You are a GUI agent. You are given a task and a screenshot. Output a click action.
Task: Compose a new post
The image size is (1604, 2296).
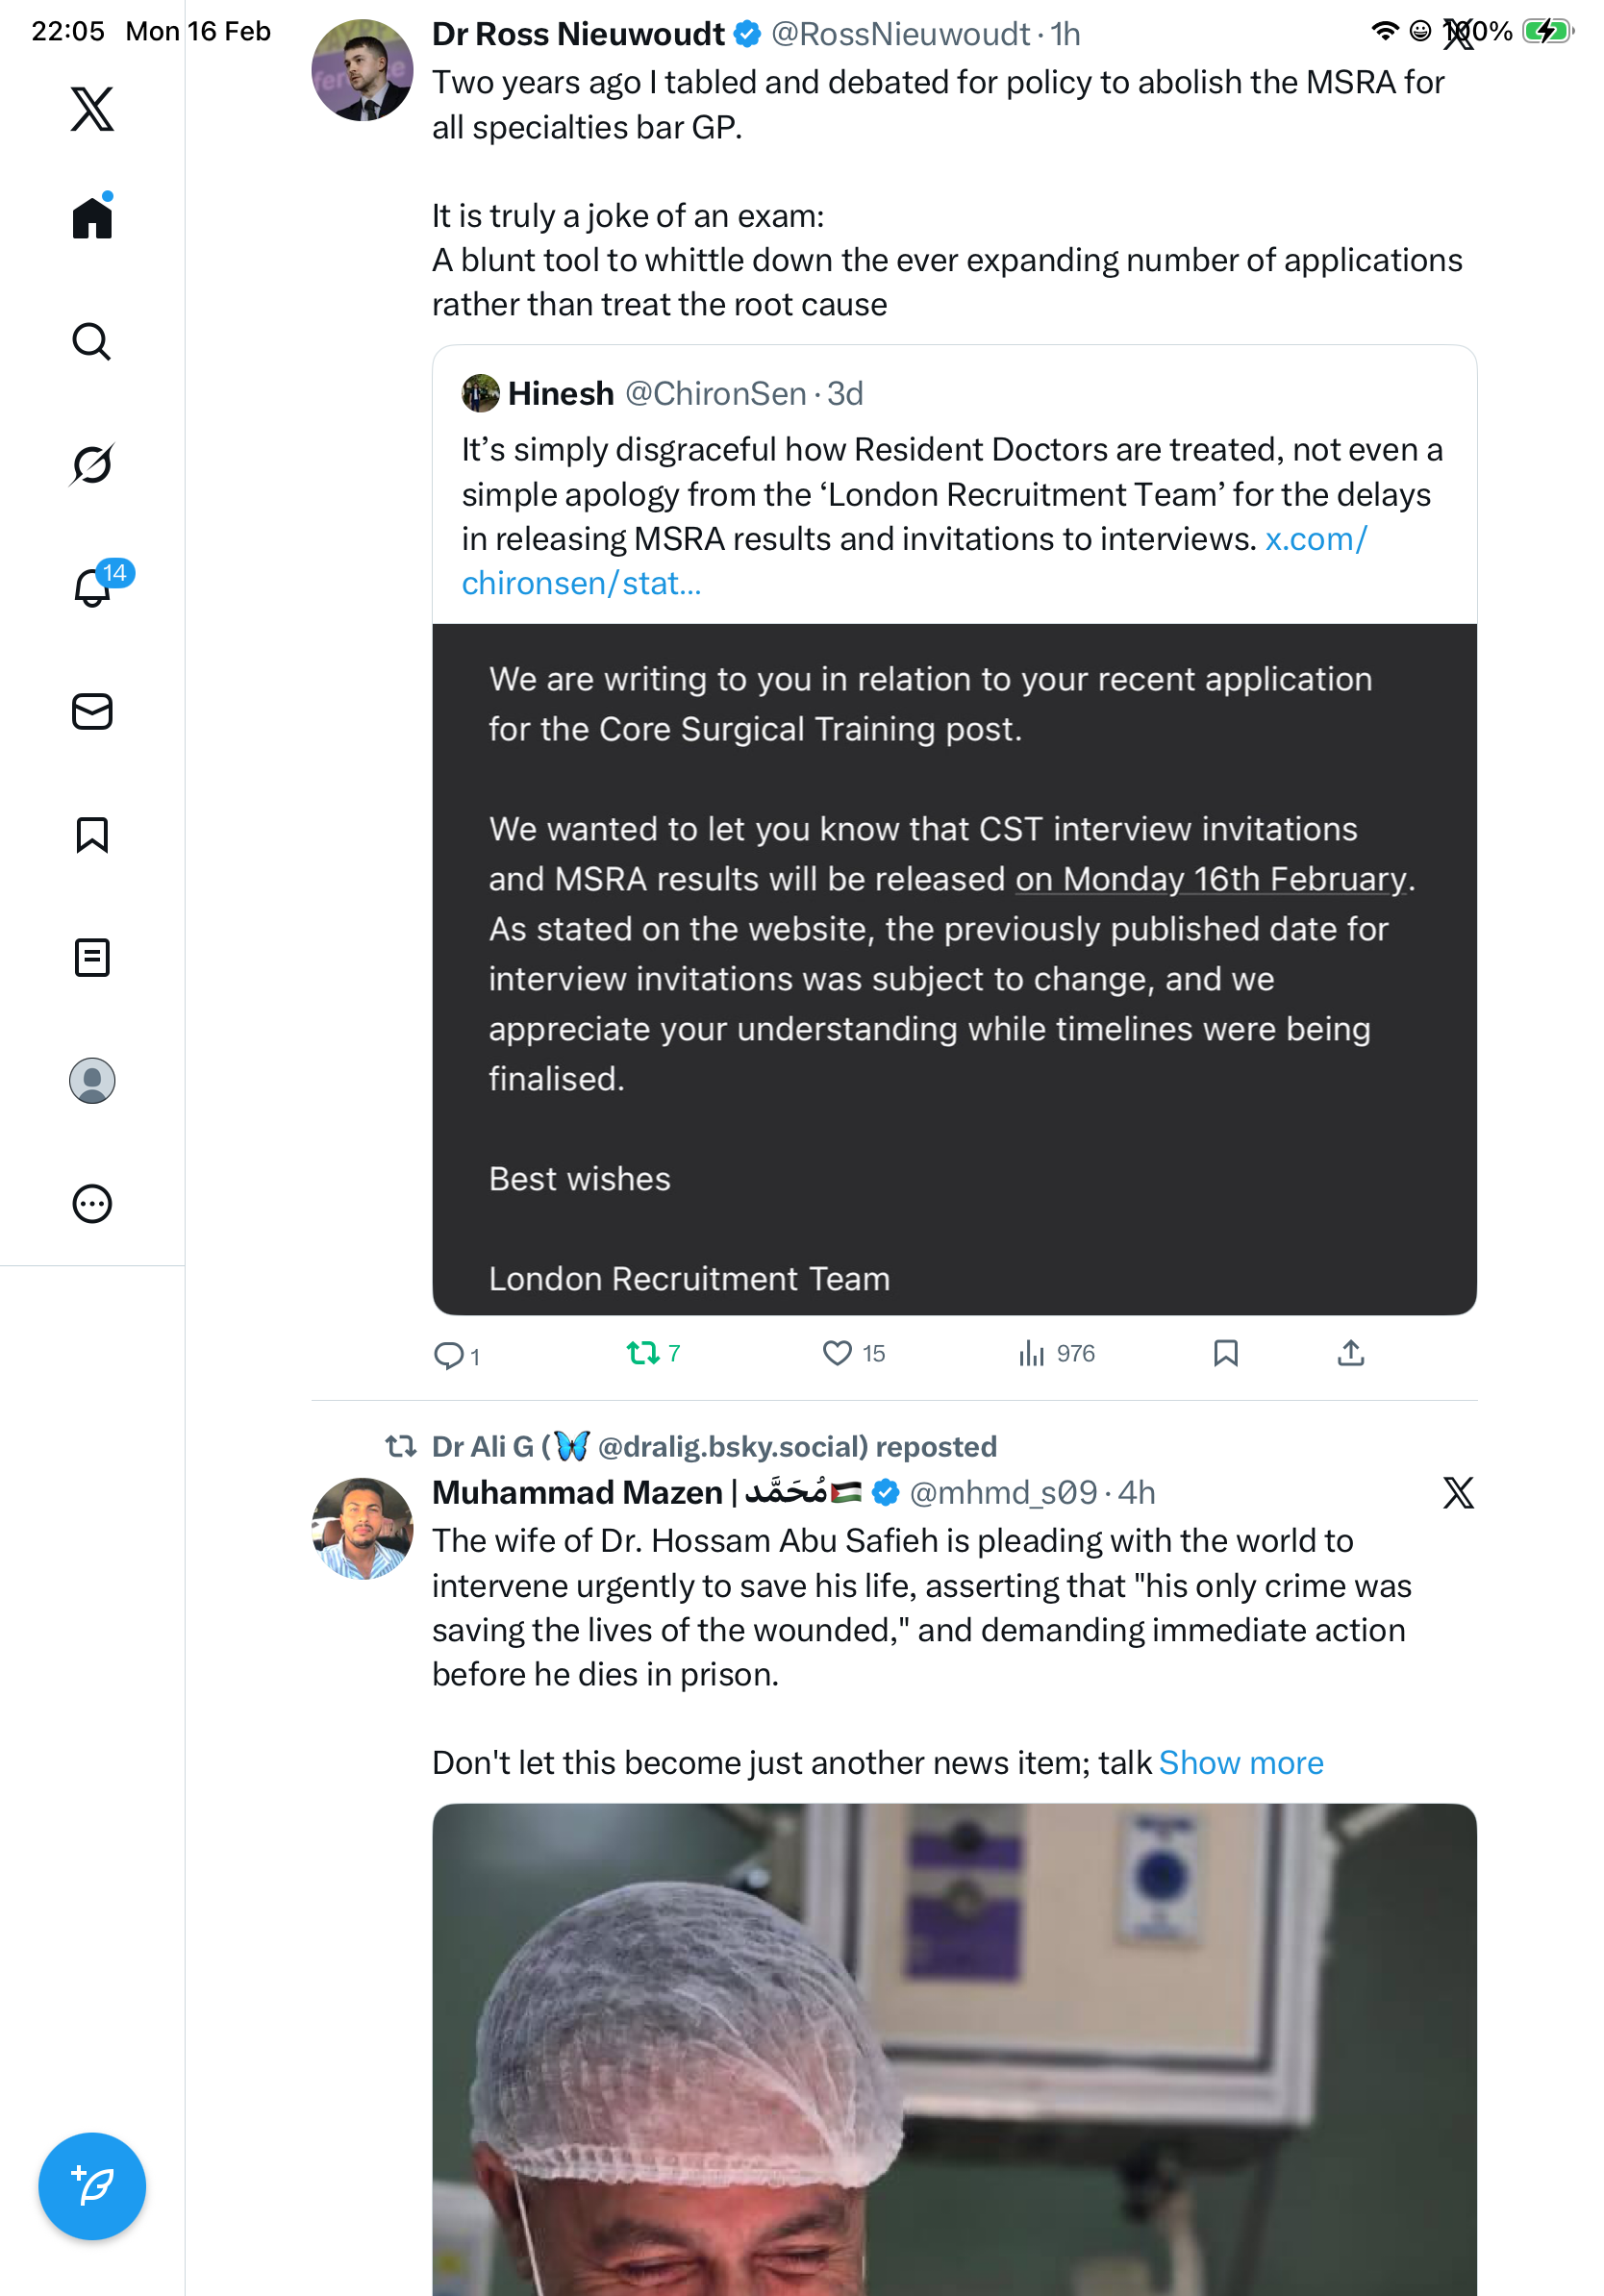[92, 2186]
